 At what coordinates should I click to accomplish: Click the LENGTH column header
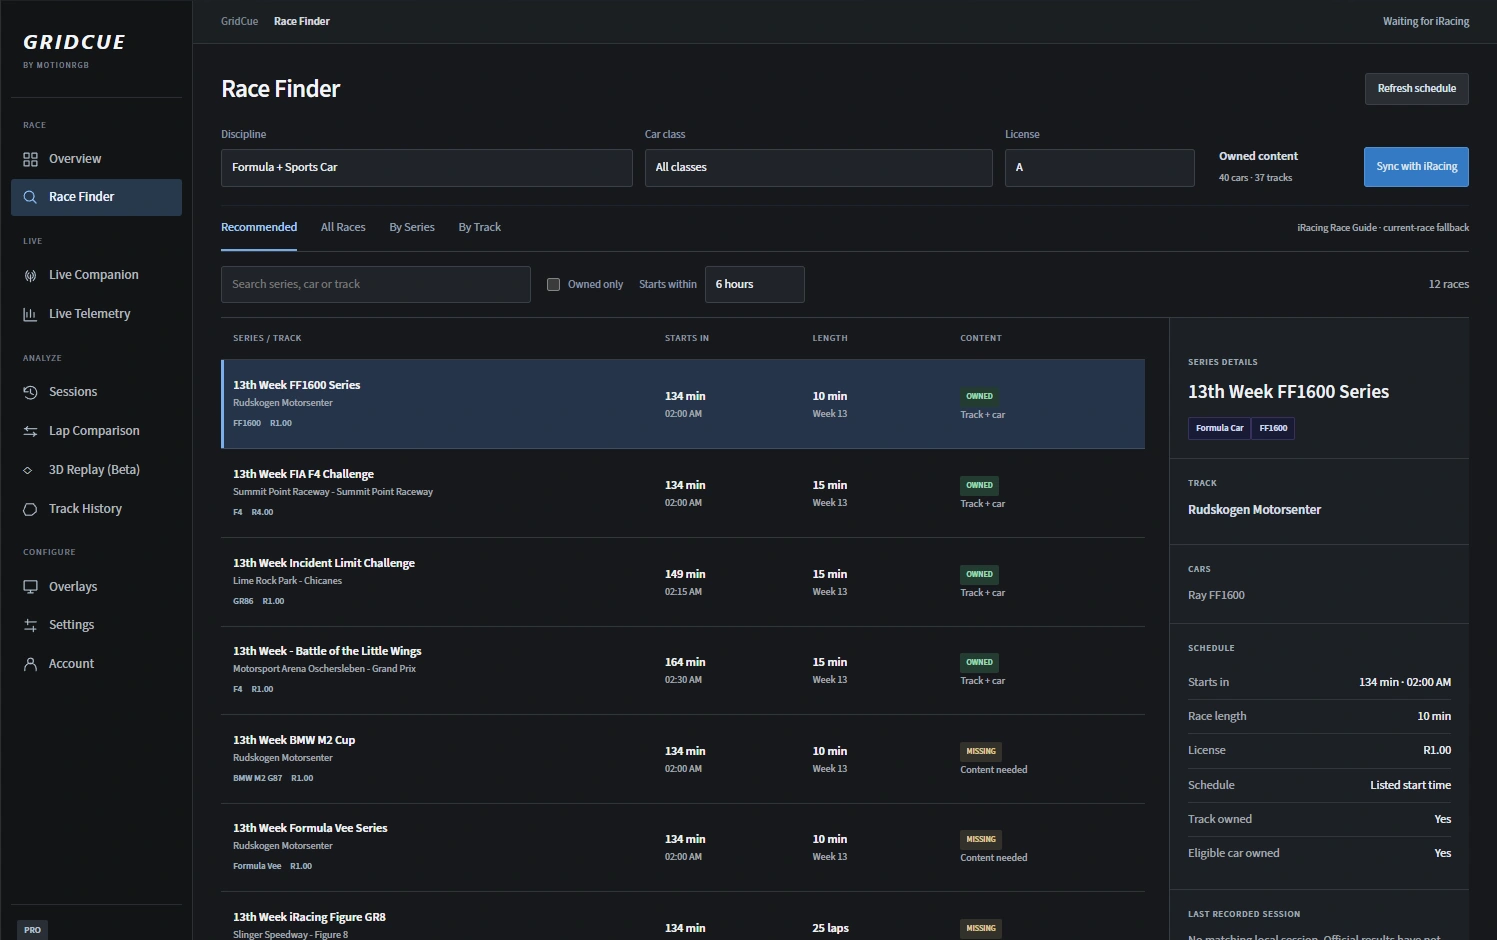coord(830,339)
